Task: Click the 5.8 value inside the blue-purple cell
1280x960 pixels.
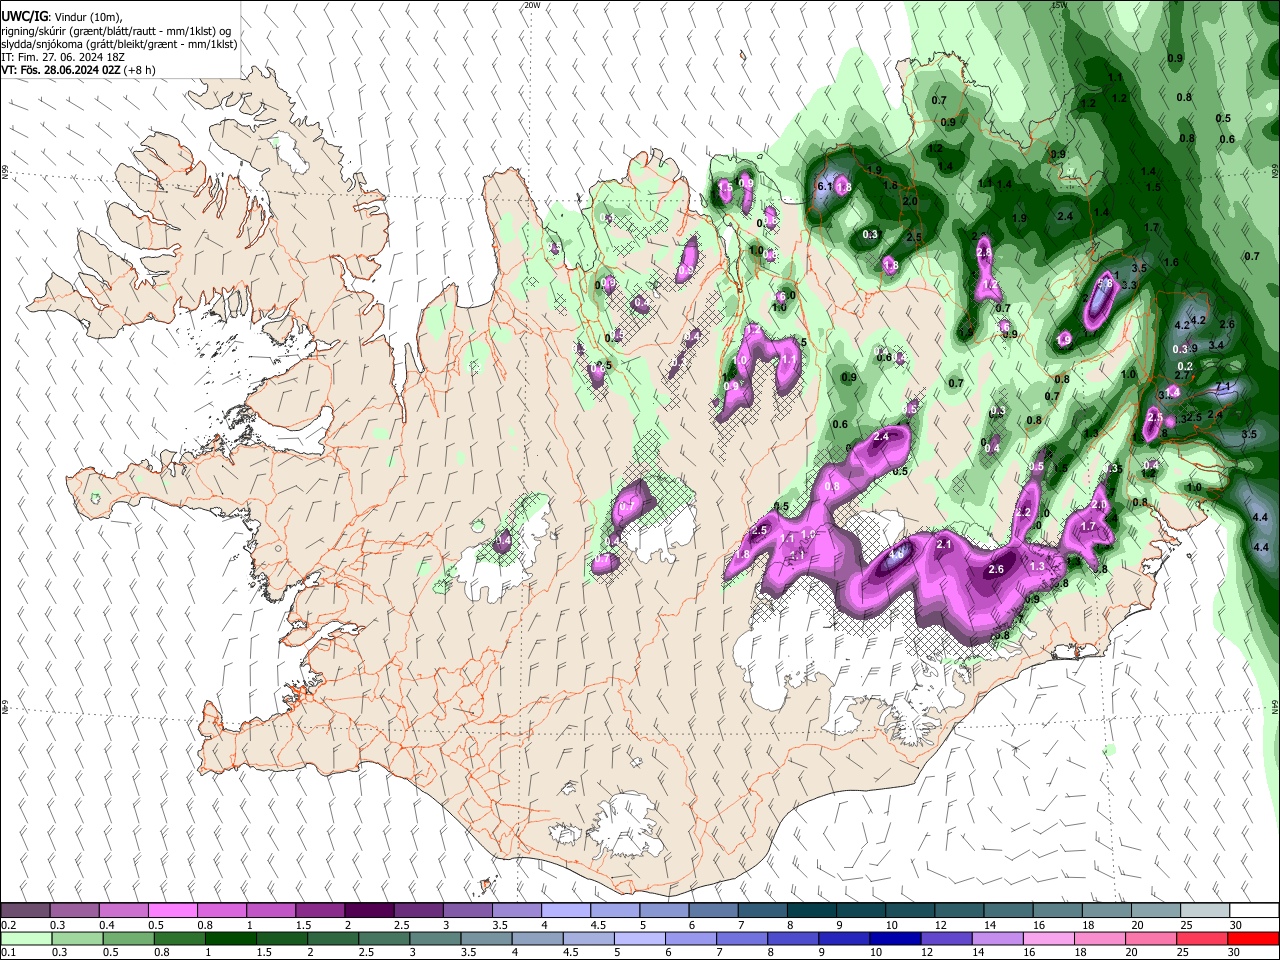Action: (x=1105, y=284)
